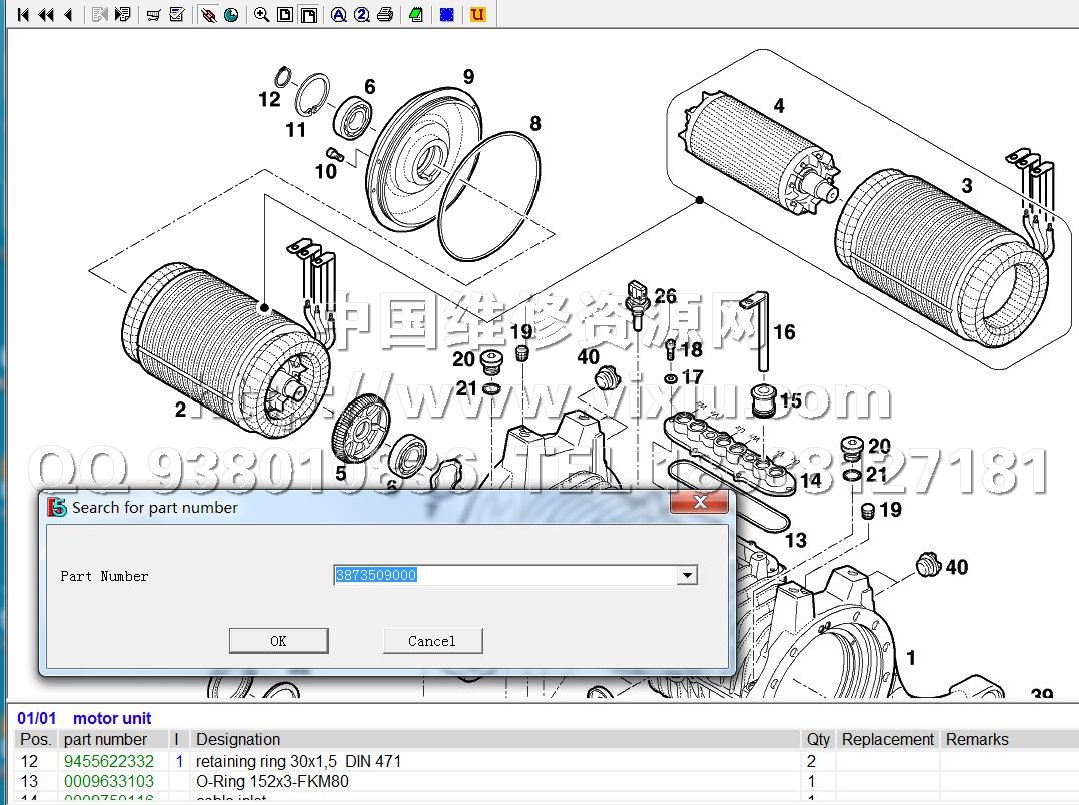Open the checklist form icon
Image resolution: width=1079 pixels, height=805 pixels.
click(177, 14)
